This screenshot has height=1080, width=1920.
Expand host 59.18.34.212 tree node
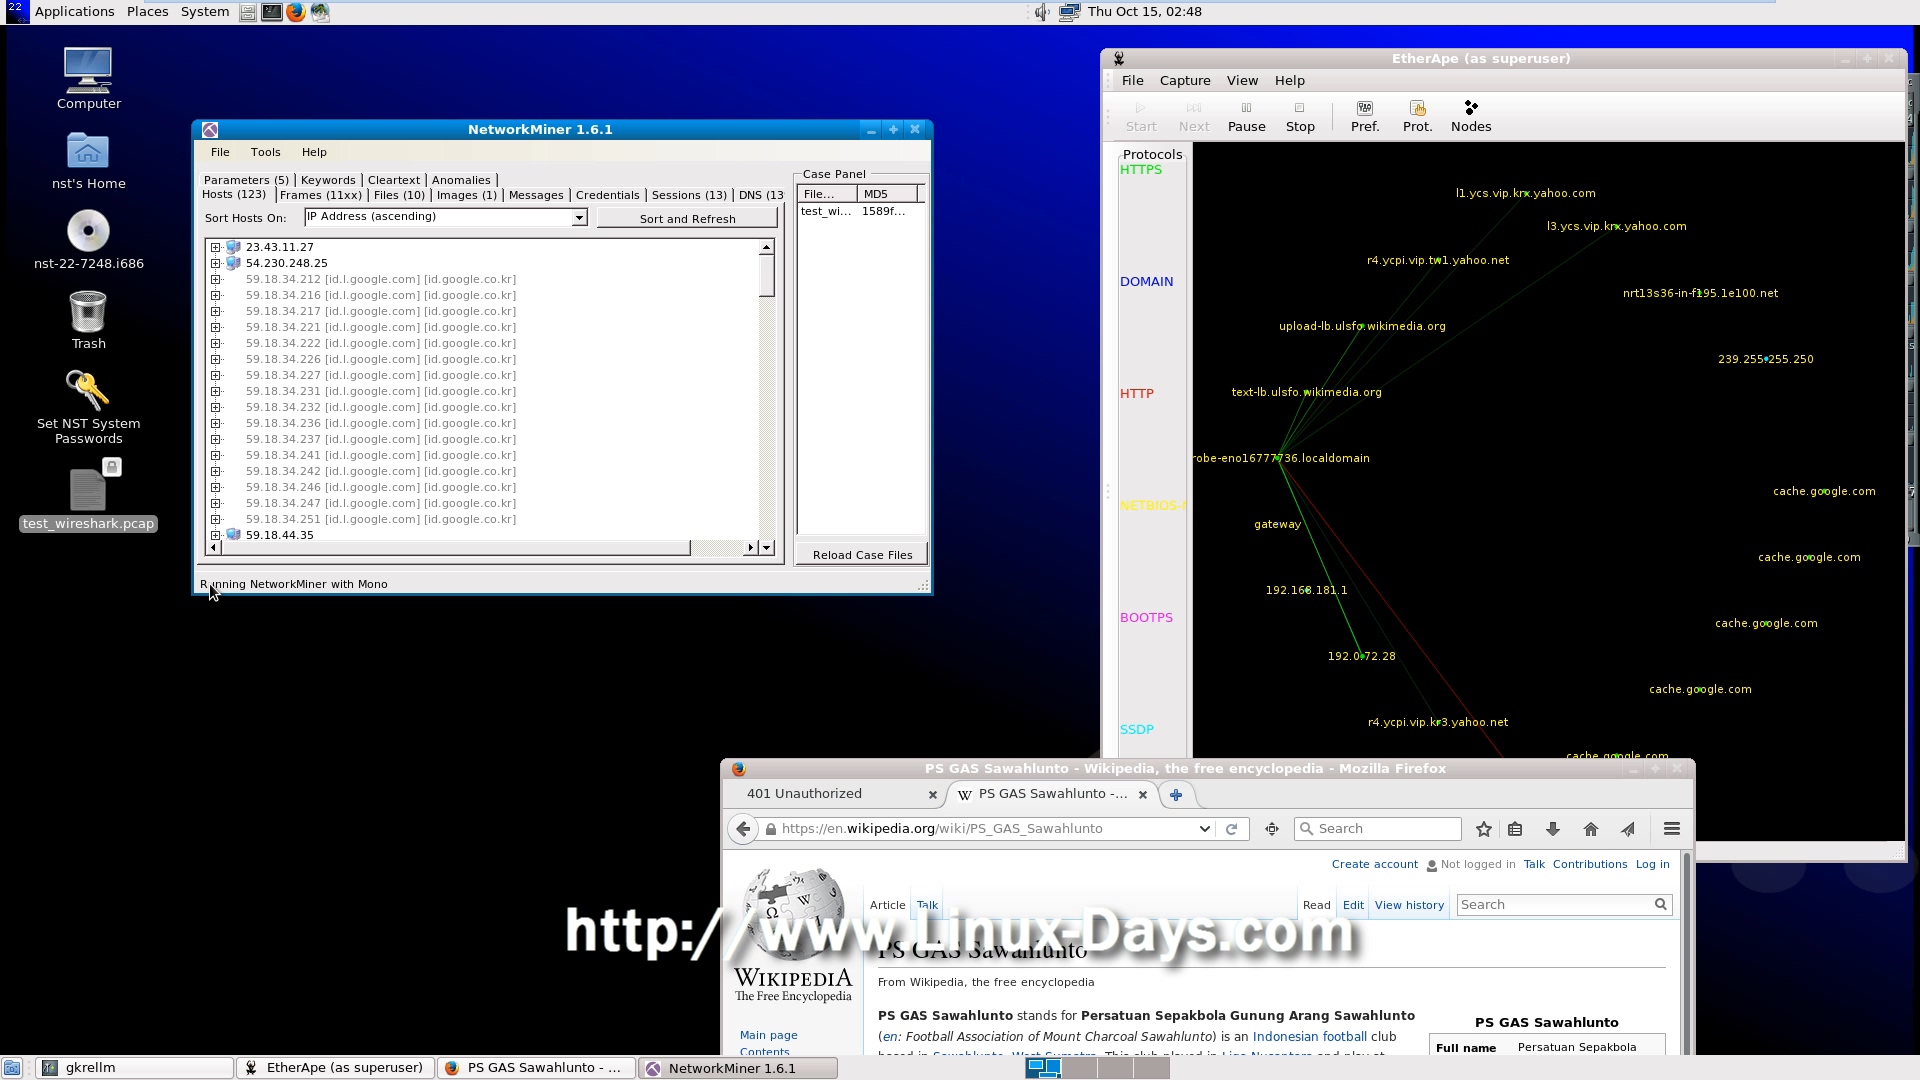(x=215, y=279)
